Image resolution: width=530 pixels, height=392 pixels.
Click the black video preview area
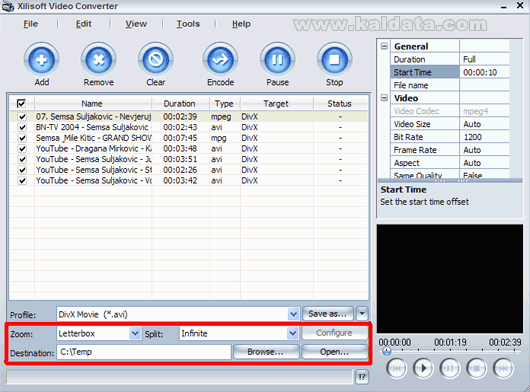pos(450,278)
